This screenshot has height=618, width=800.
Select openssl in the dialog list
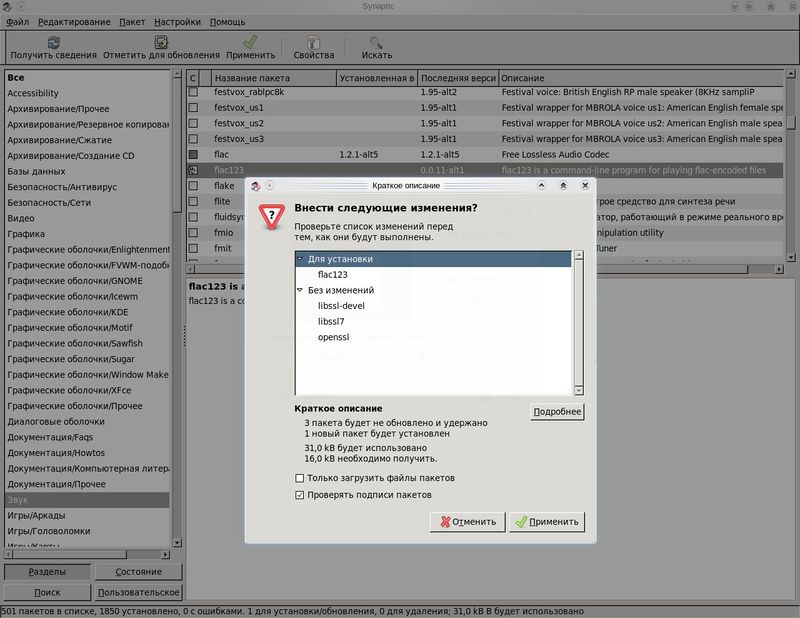334,337
